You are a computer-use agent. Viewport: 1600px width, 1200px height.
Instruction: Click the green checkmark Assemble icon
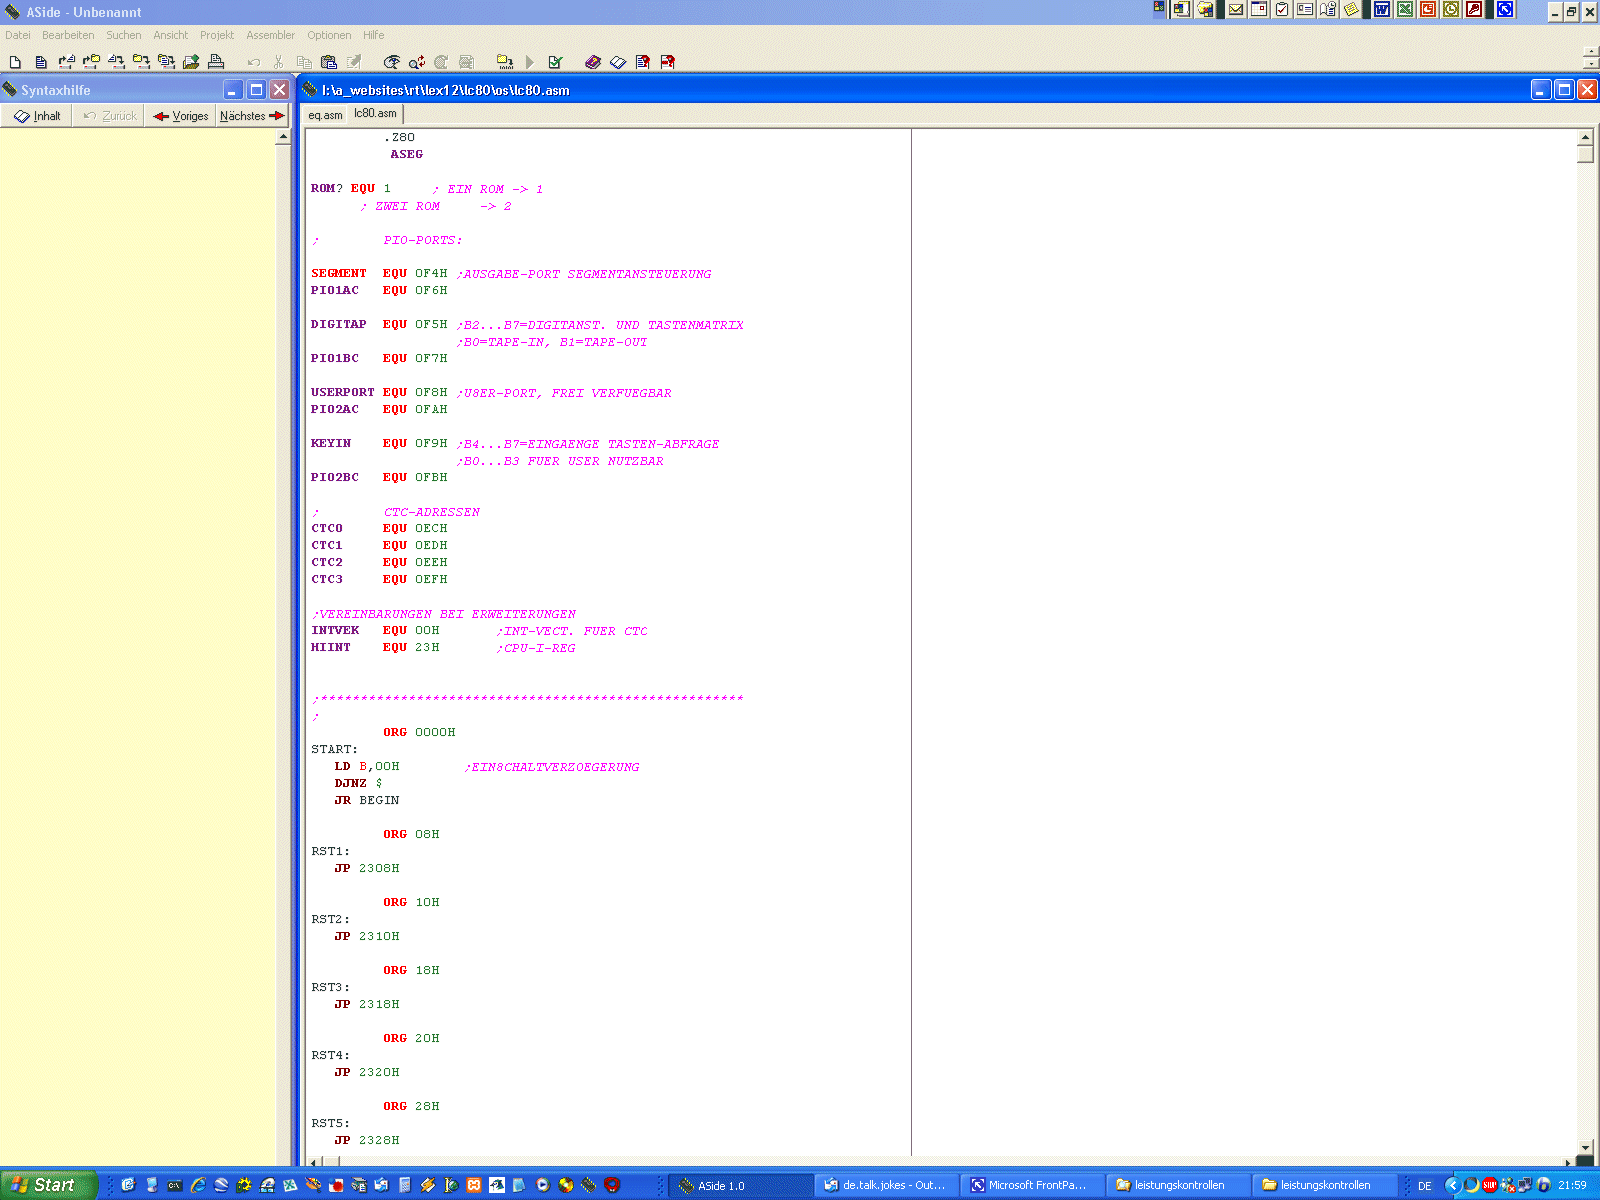tap(555, 62)
